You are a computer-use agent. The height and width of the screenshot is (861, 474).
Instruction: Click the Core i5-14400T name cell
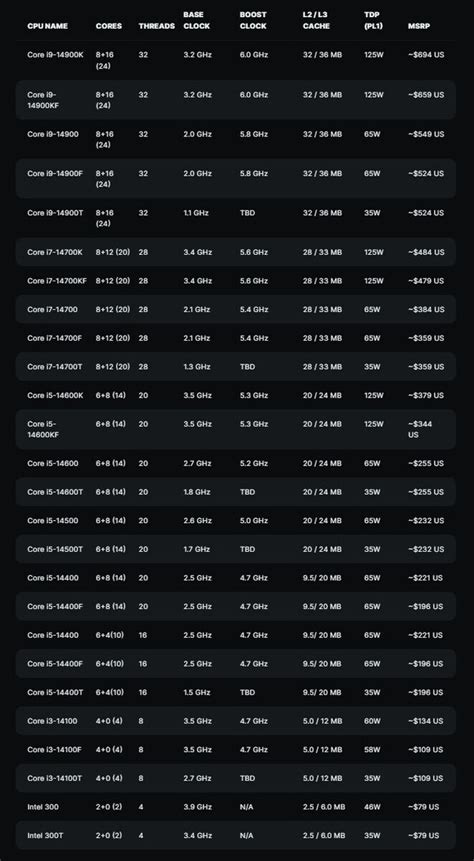coord(55,692)
